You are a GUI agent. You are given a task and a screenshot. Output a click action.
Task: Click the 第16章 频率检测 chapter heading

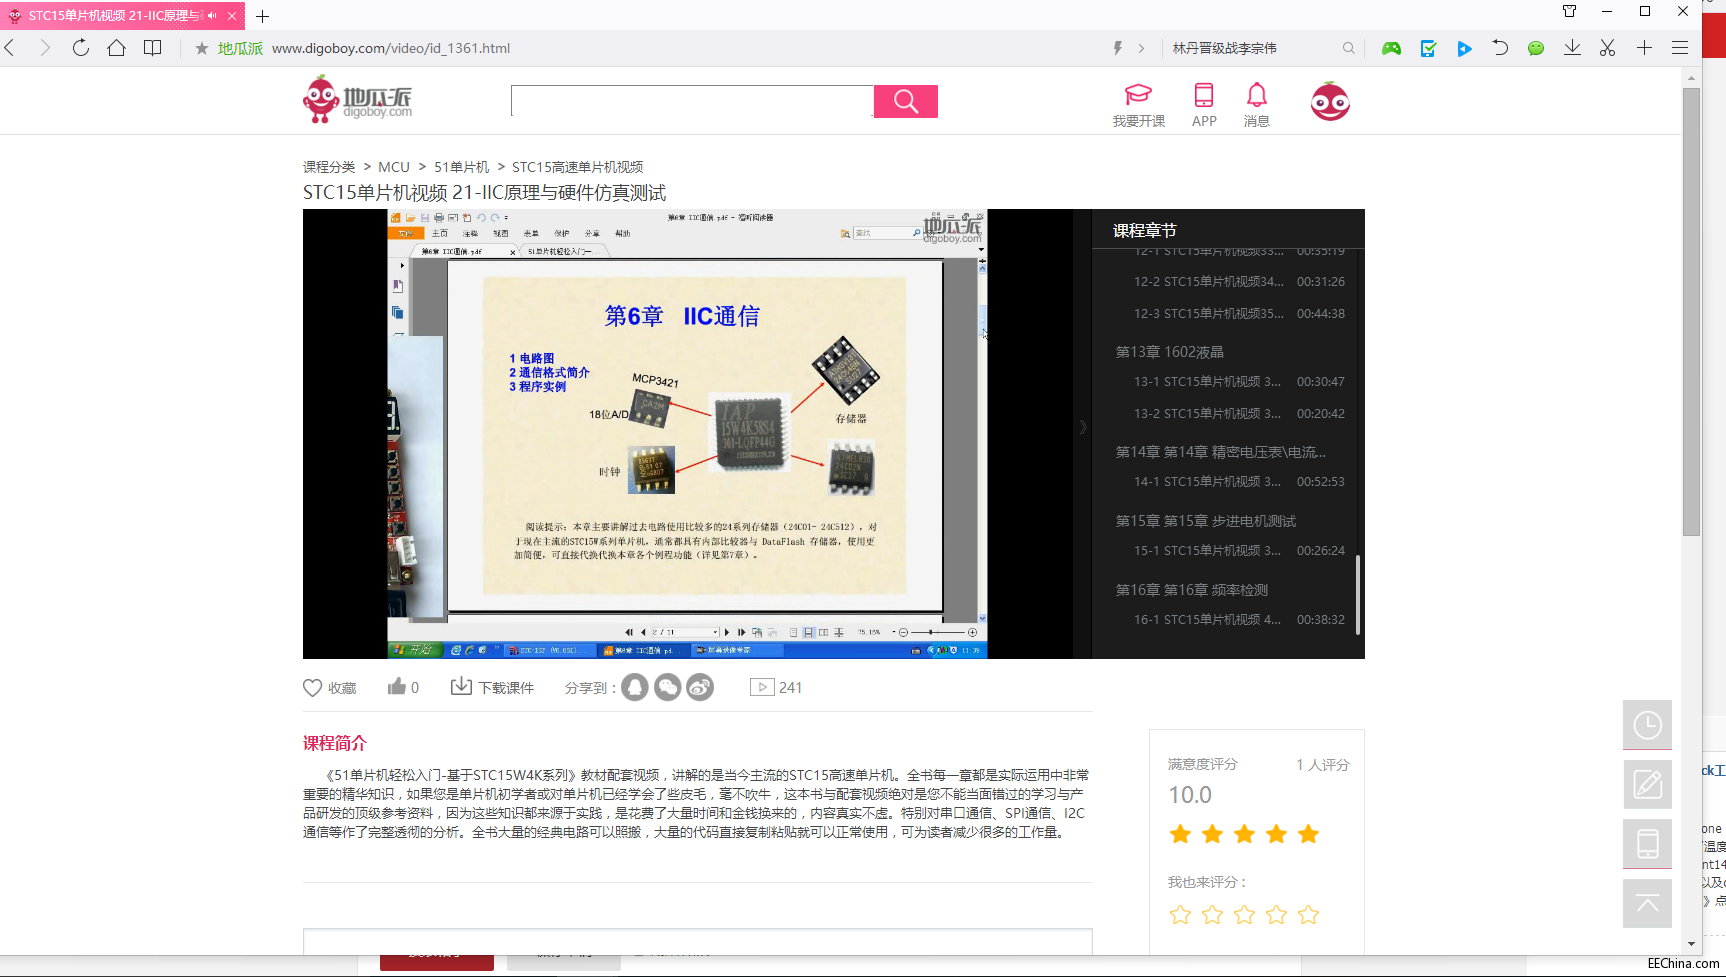(1191, 590)
